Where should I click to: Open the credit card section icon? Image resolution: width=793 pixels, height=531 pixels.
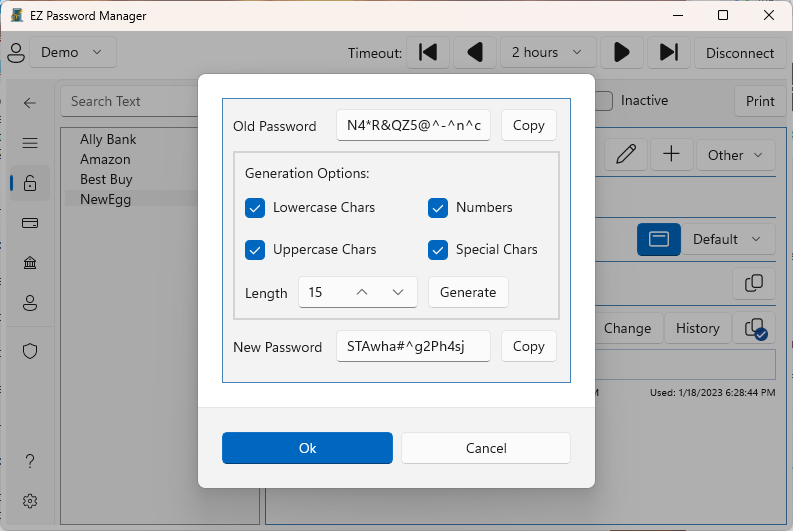click(30, 223)
